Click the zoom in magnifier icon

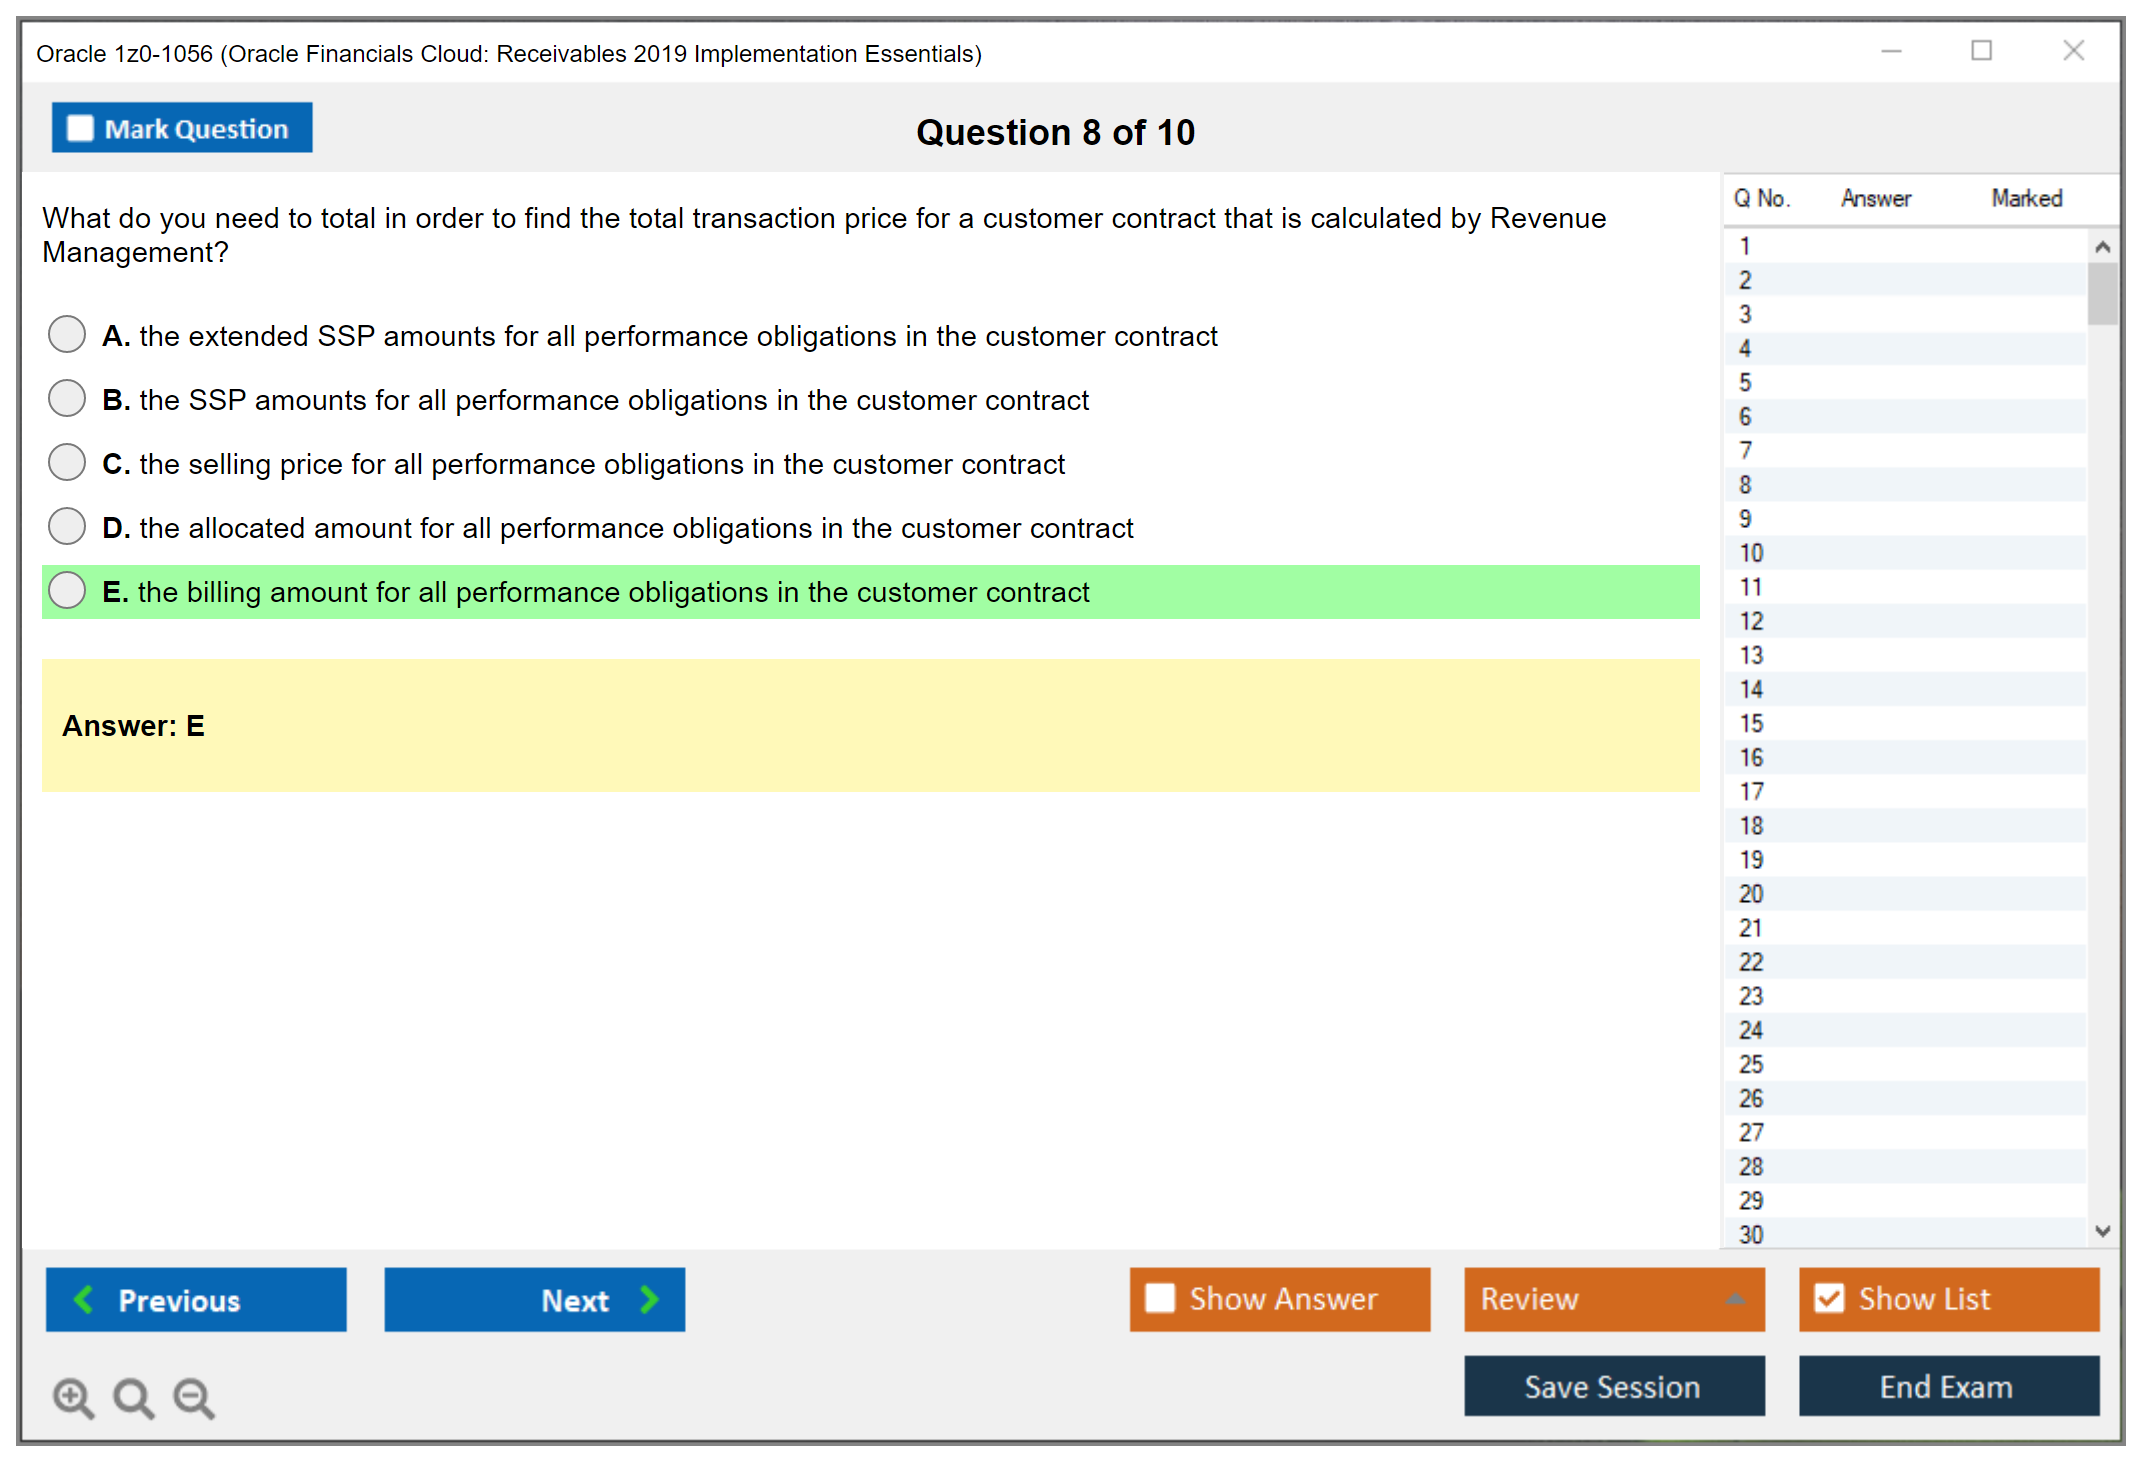72,1397
